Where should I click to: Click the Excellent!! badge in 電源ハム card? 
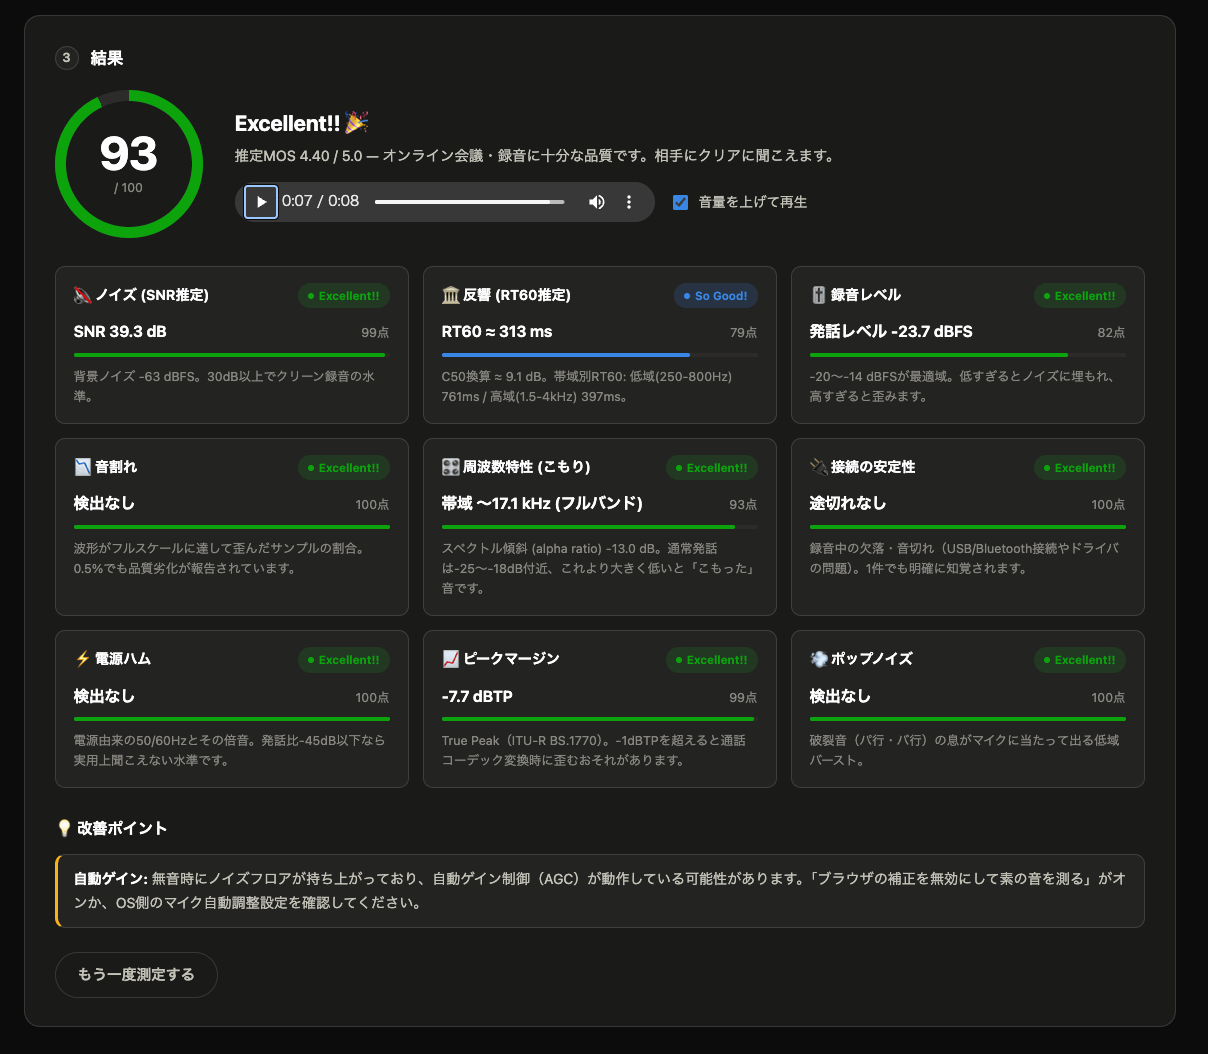[344, 660]
